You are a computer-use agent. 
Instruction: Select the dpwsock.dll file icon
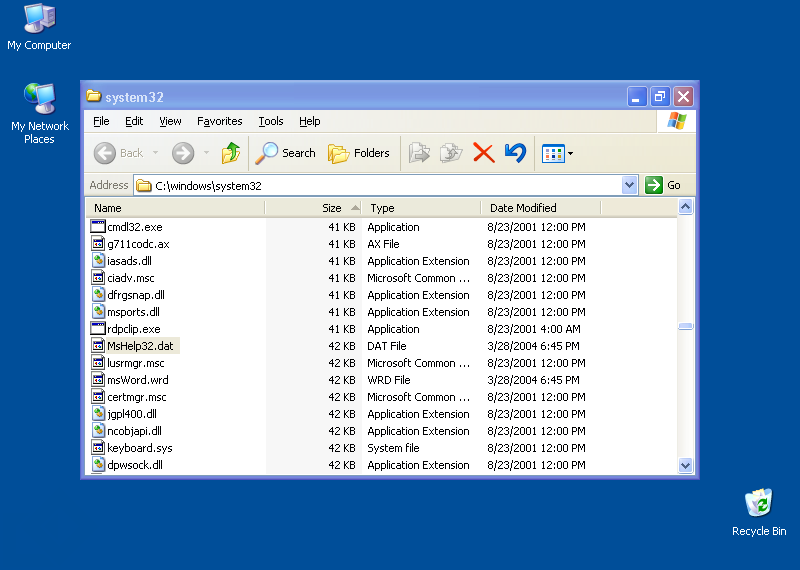(97, 465)
